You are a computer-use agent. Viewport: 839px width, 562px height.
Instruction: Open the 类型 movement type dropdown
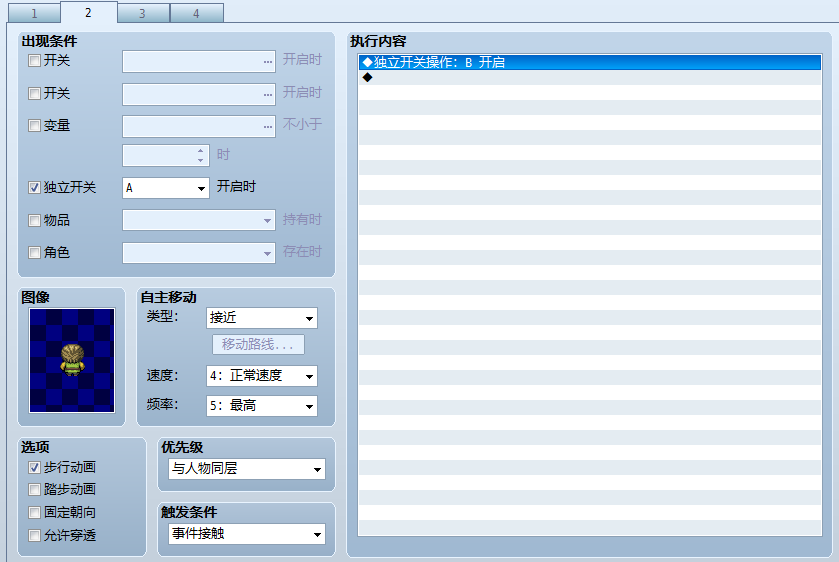pyautogui.click(x=262, y=318)
